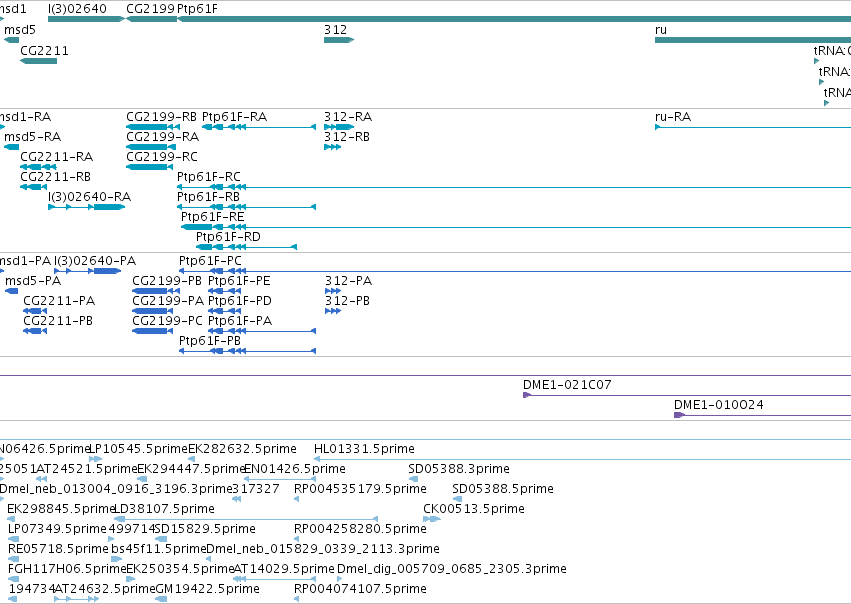
Task: Select protein label CG2199-PA
Action: click(168, 301)
